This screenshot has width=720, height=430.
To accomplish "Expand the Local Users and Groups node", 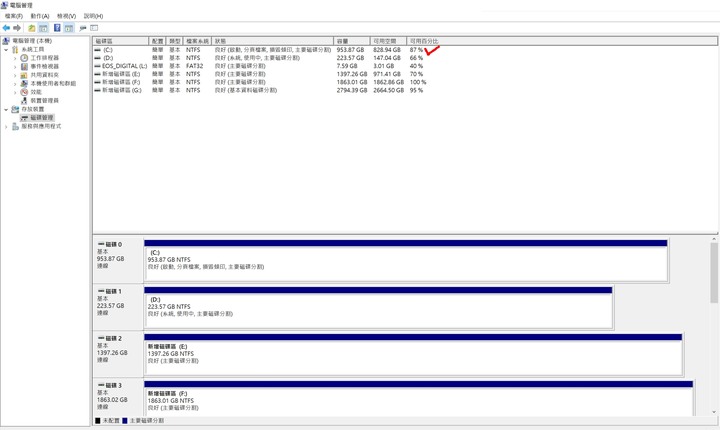I will point(15,84).
